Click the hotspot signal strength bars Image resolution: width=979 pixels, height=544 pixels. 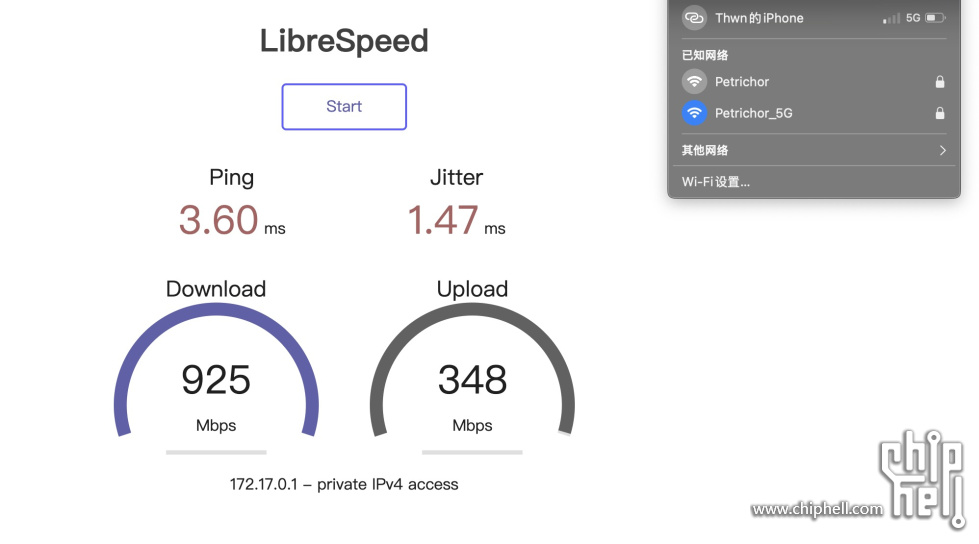click(892, 19)
